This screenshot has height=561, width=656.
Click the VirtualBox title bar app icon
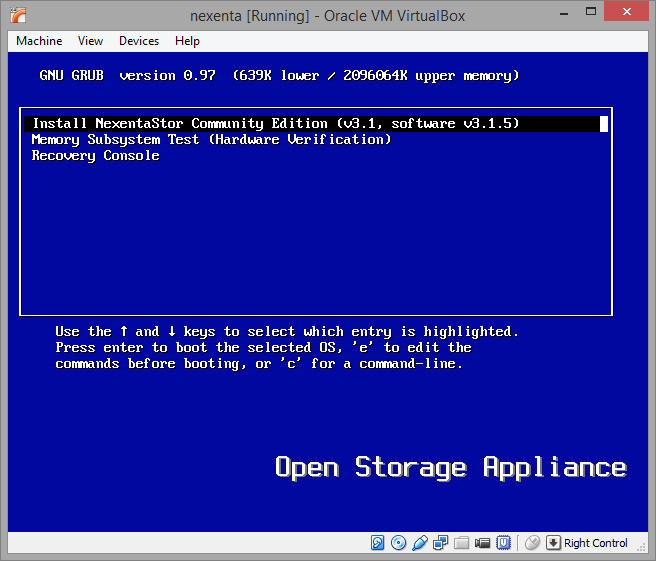[18, 15]
